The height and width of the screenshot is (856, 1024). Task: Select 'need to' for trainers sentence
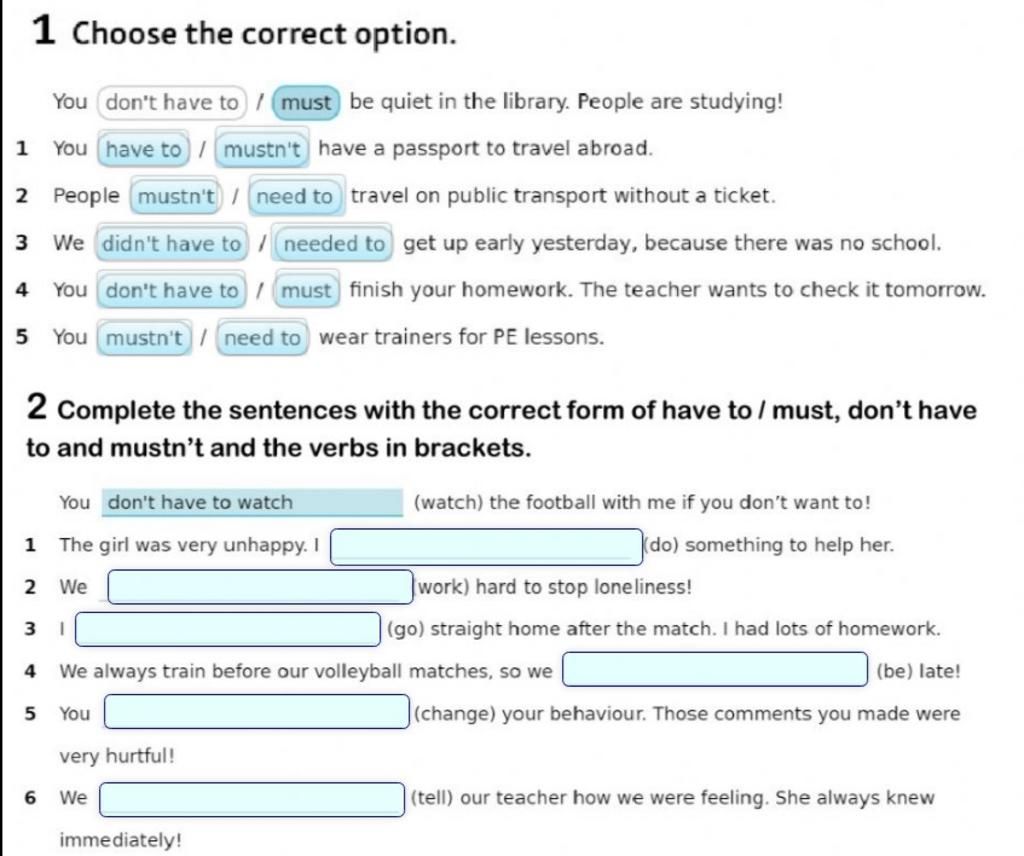pos(262,337)
